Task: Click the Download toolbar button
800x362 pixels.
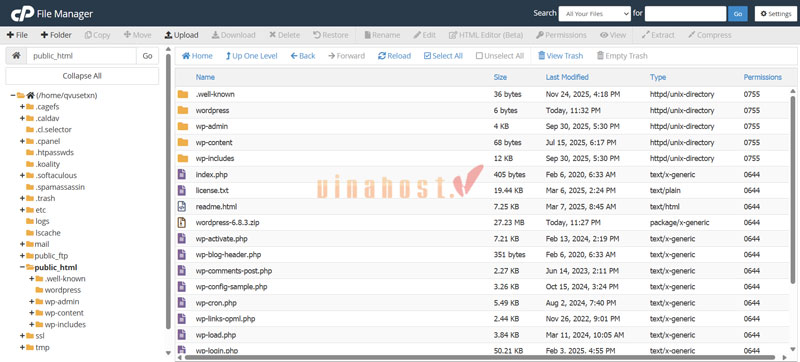Action: tap(234, 35)
